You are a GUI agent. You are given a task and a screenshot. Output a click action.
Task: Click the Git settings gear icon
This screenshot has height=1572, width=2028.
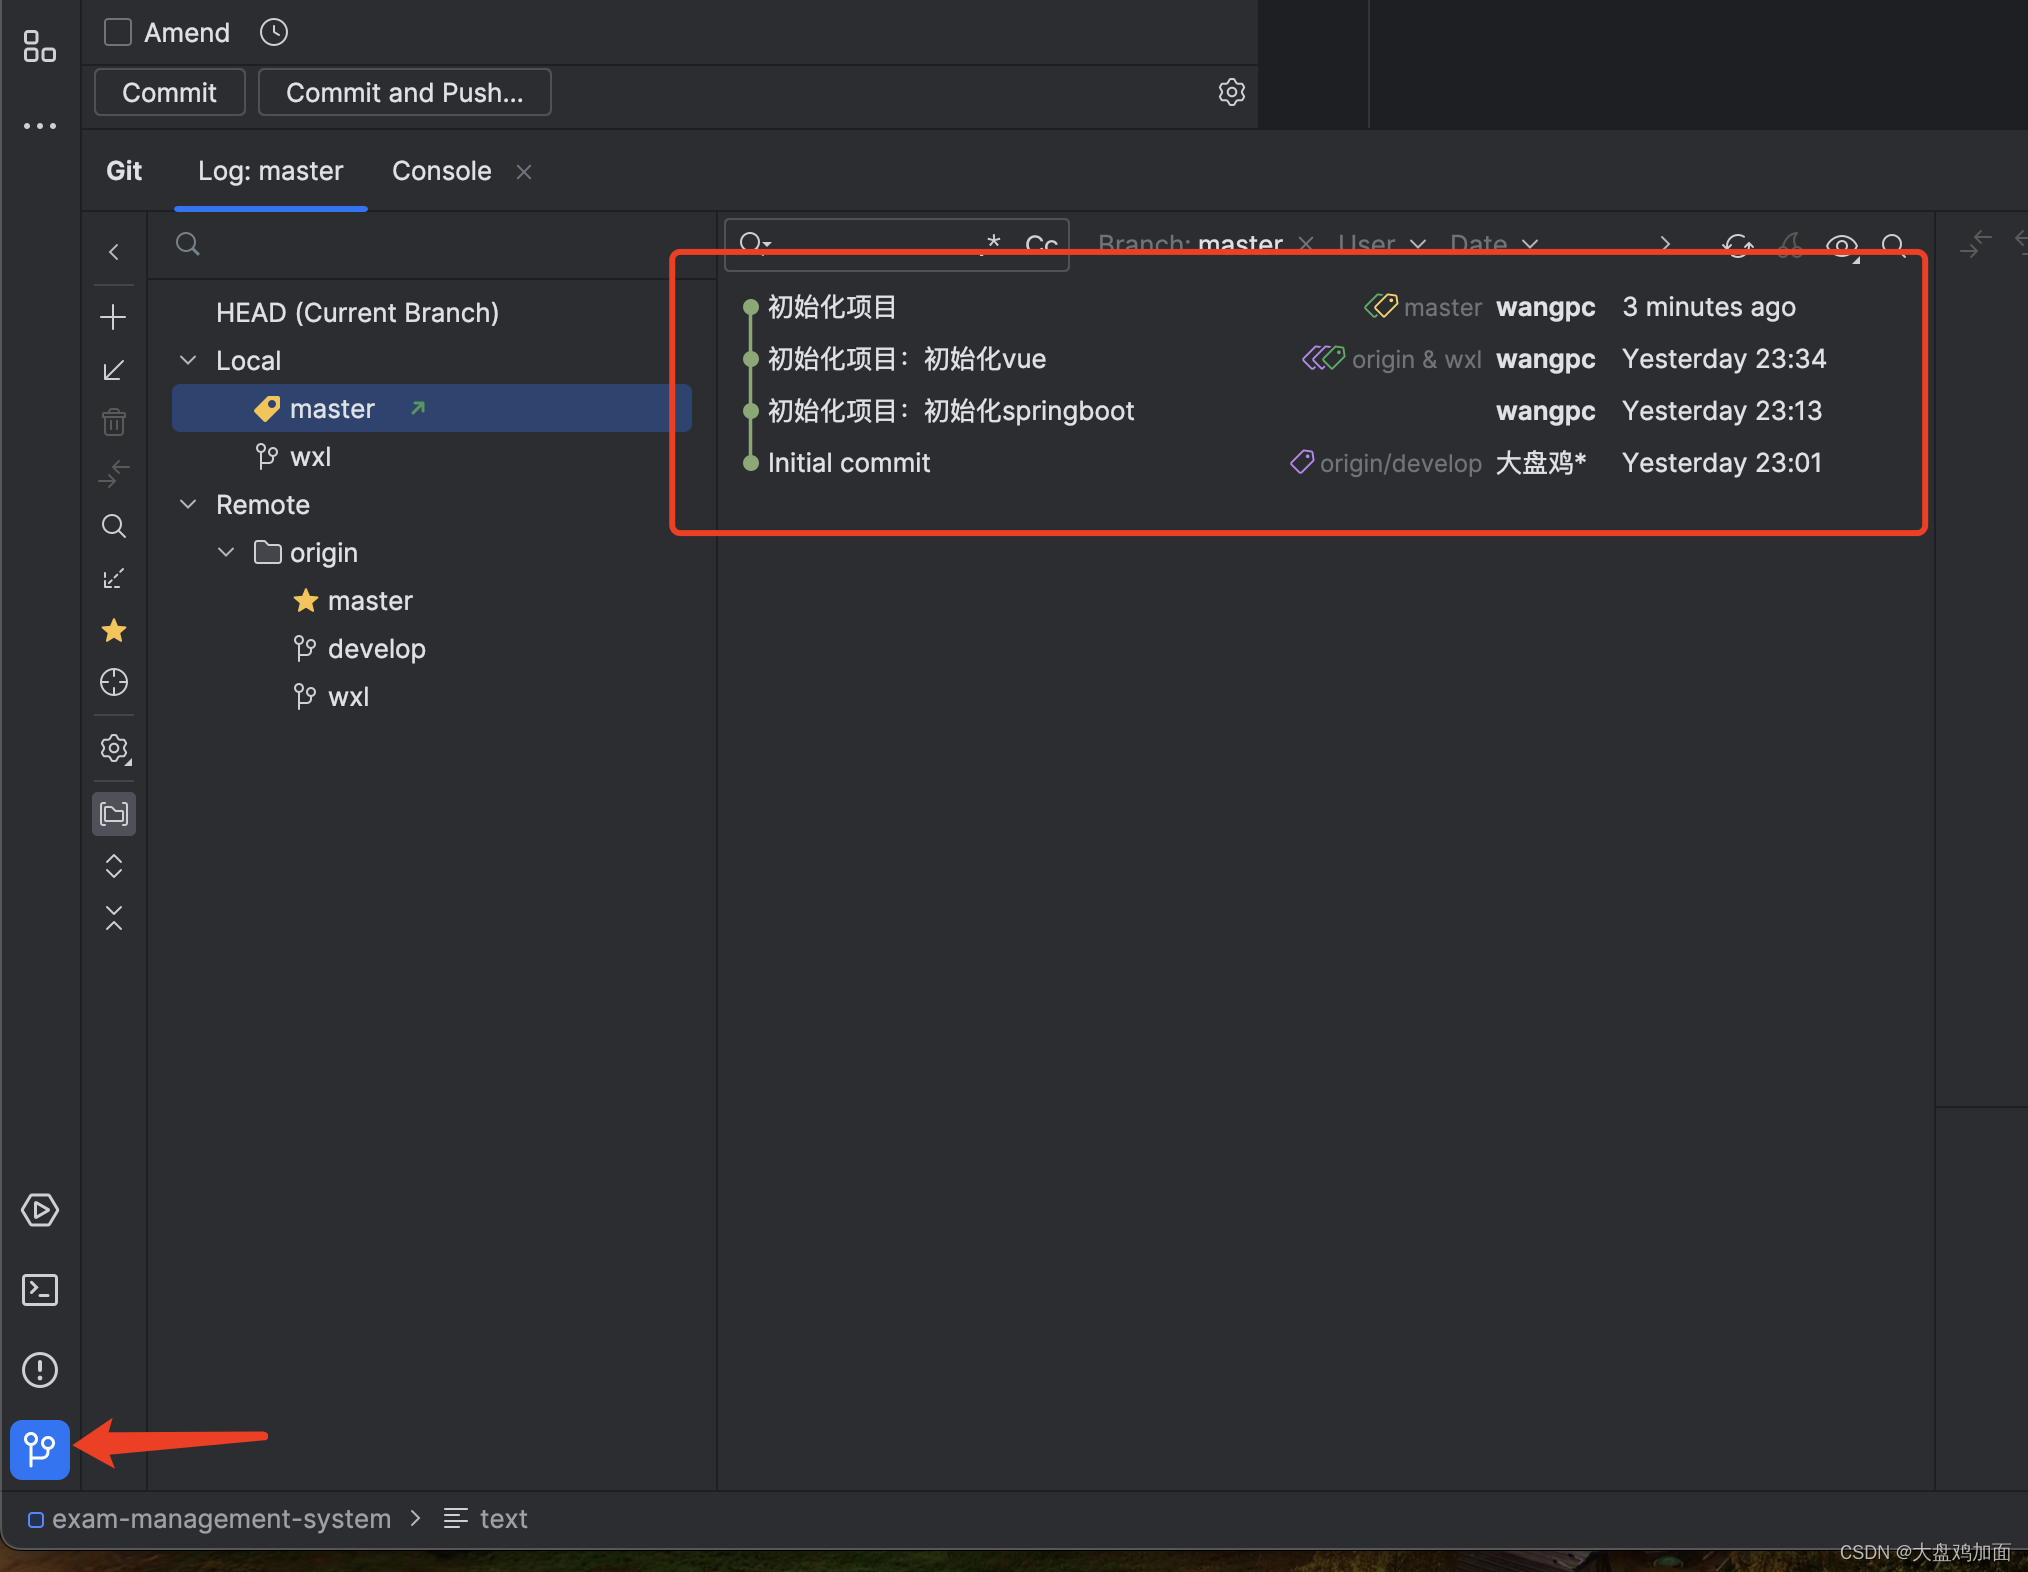[1231, 91]
